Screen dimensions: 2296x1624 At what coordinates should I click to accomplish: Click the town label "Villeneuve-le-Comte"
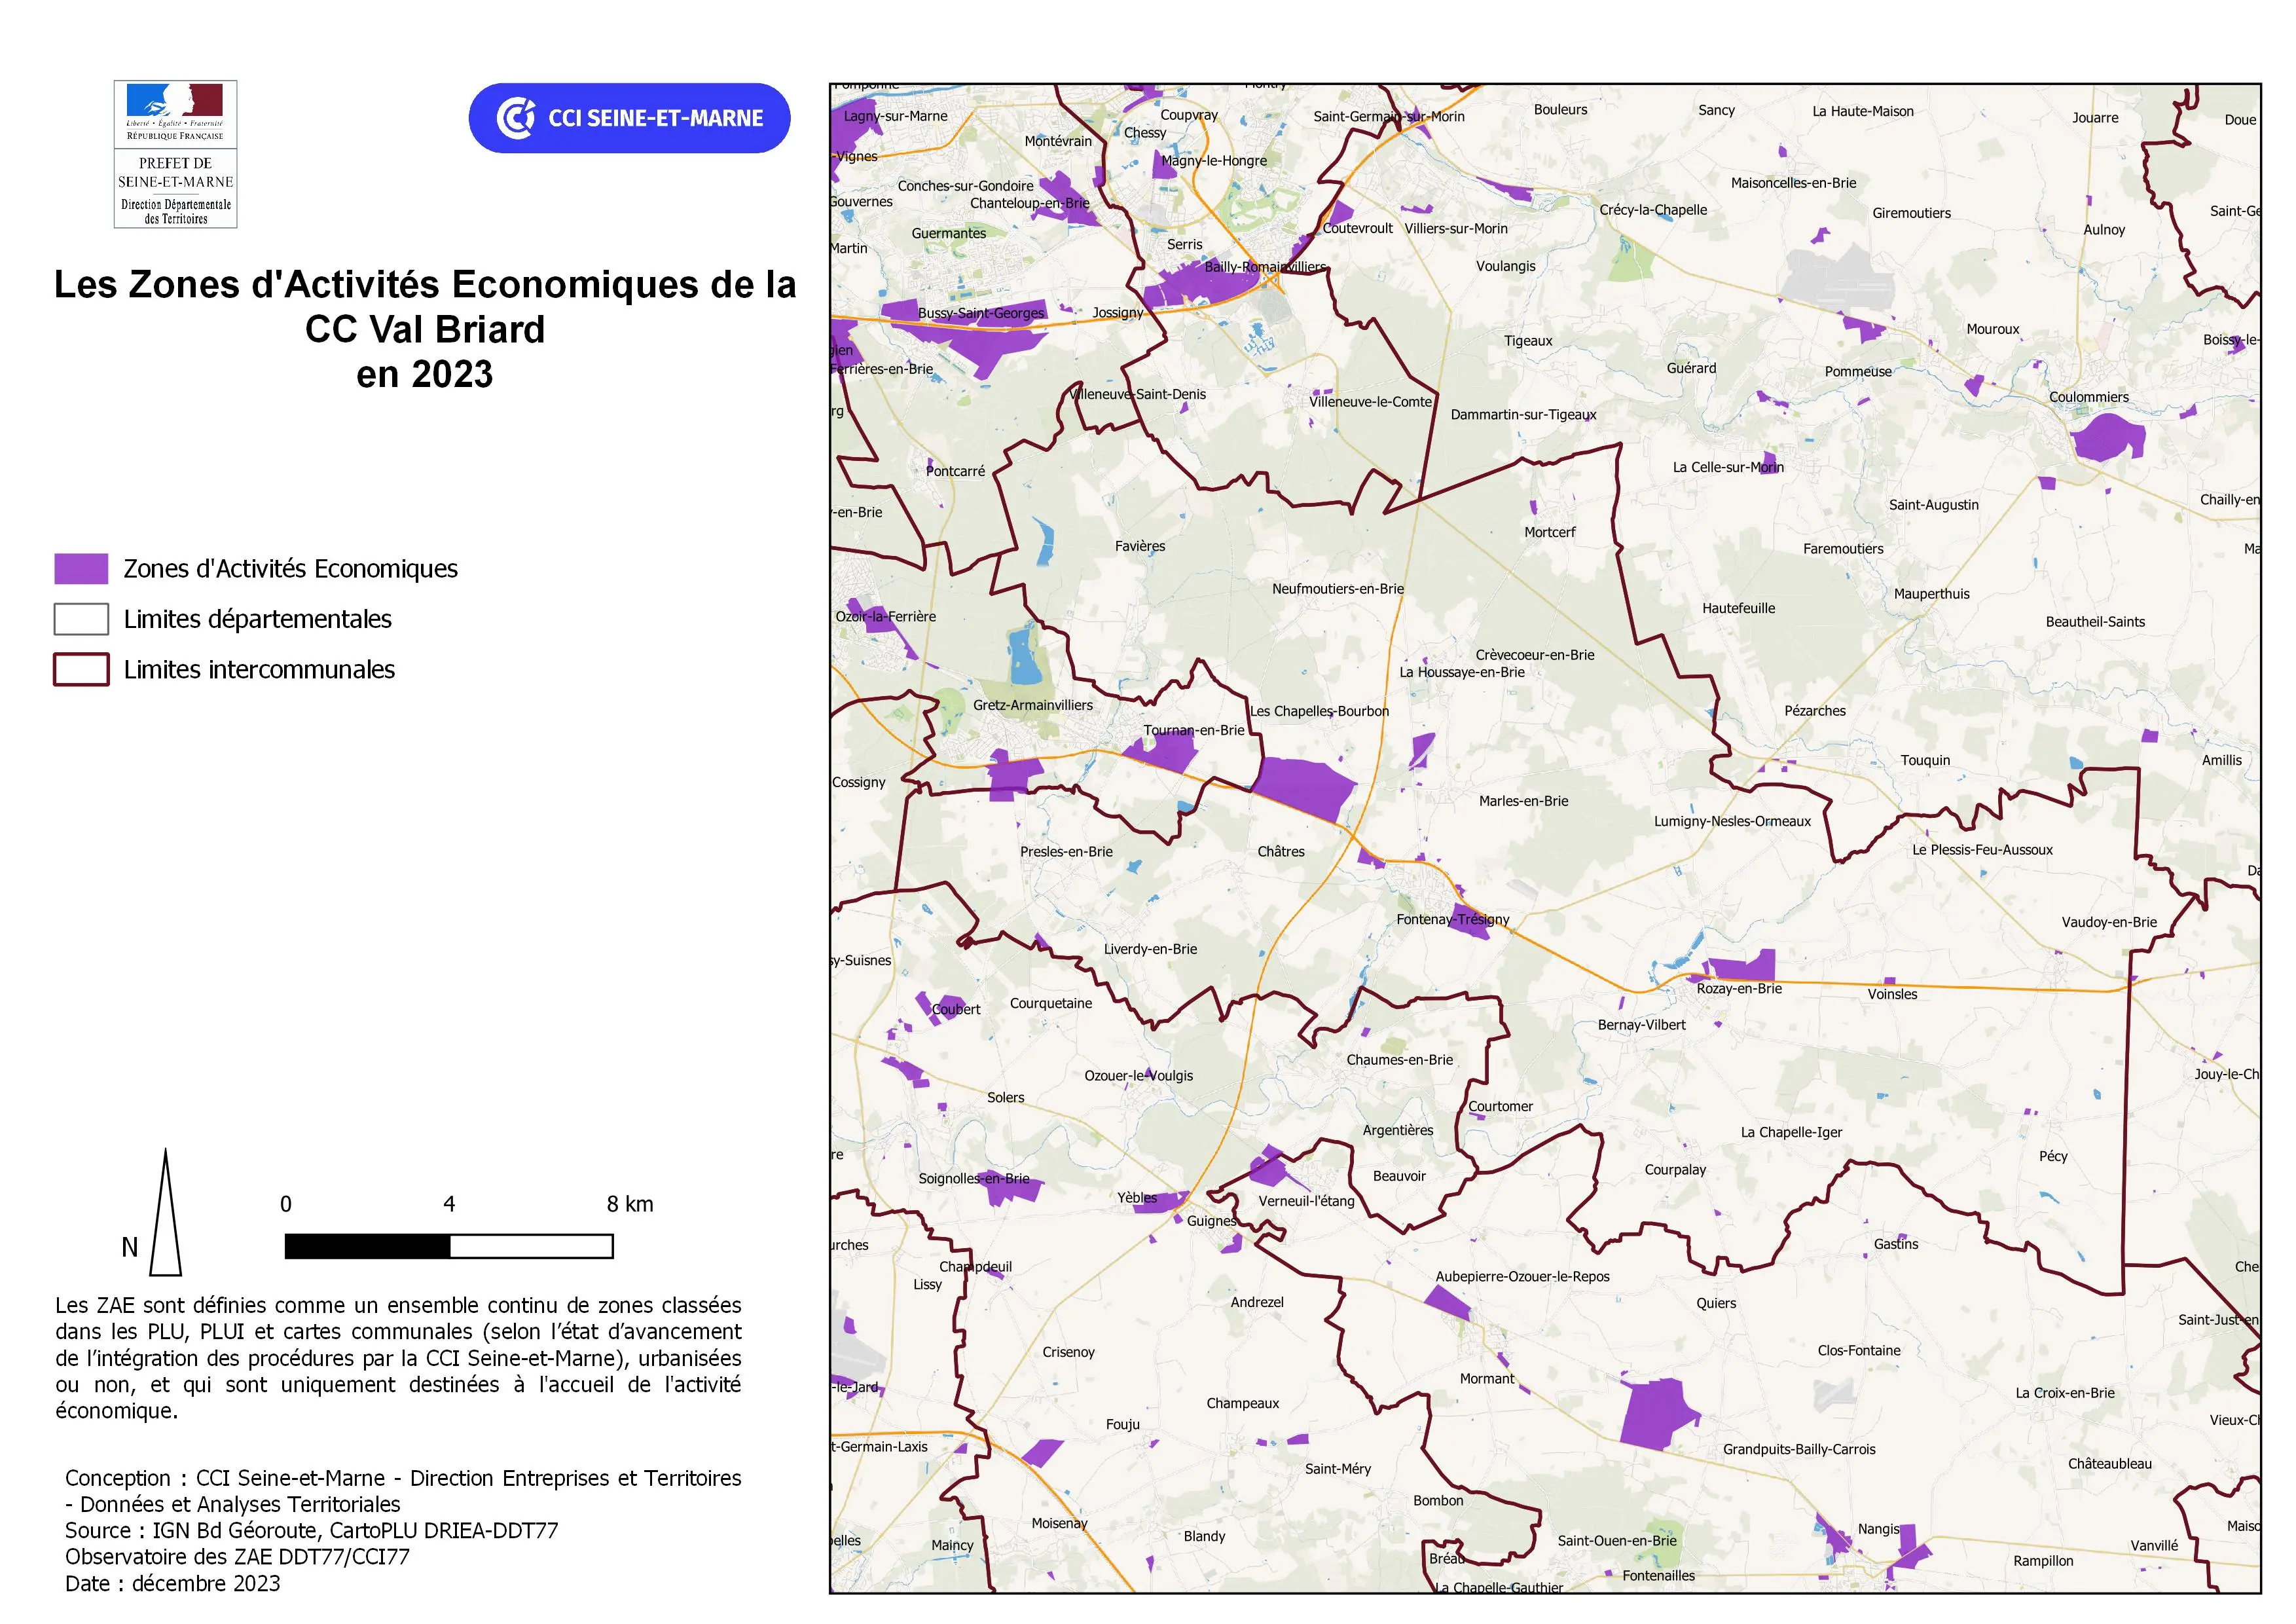(x=1370, y=402)
